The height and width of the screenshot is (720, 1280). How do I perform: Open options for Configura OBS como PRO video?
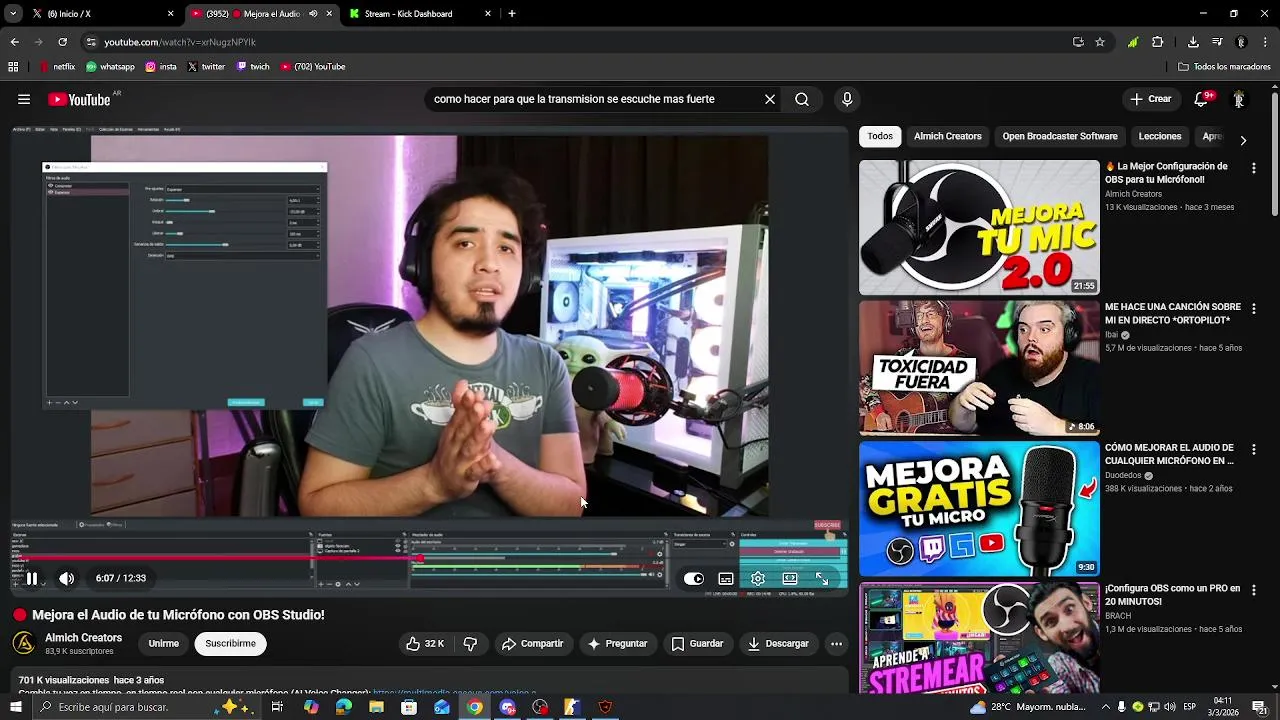(1253, 591)
